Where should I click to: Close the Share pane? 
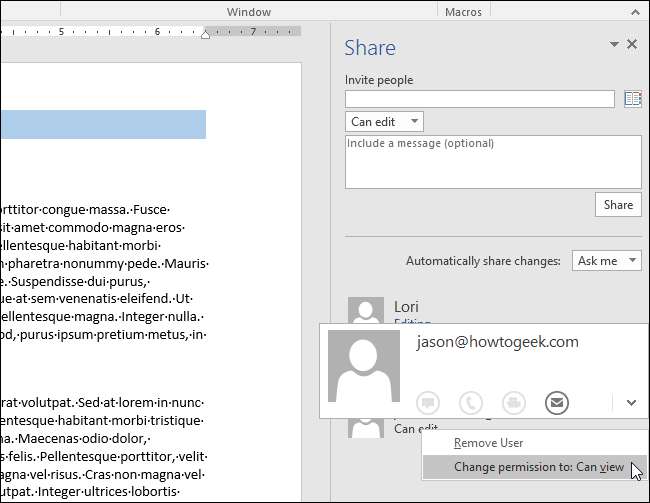coord(632,45)
